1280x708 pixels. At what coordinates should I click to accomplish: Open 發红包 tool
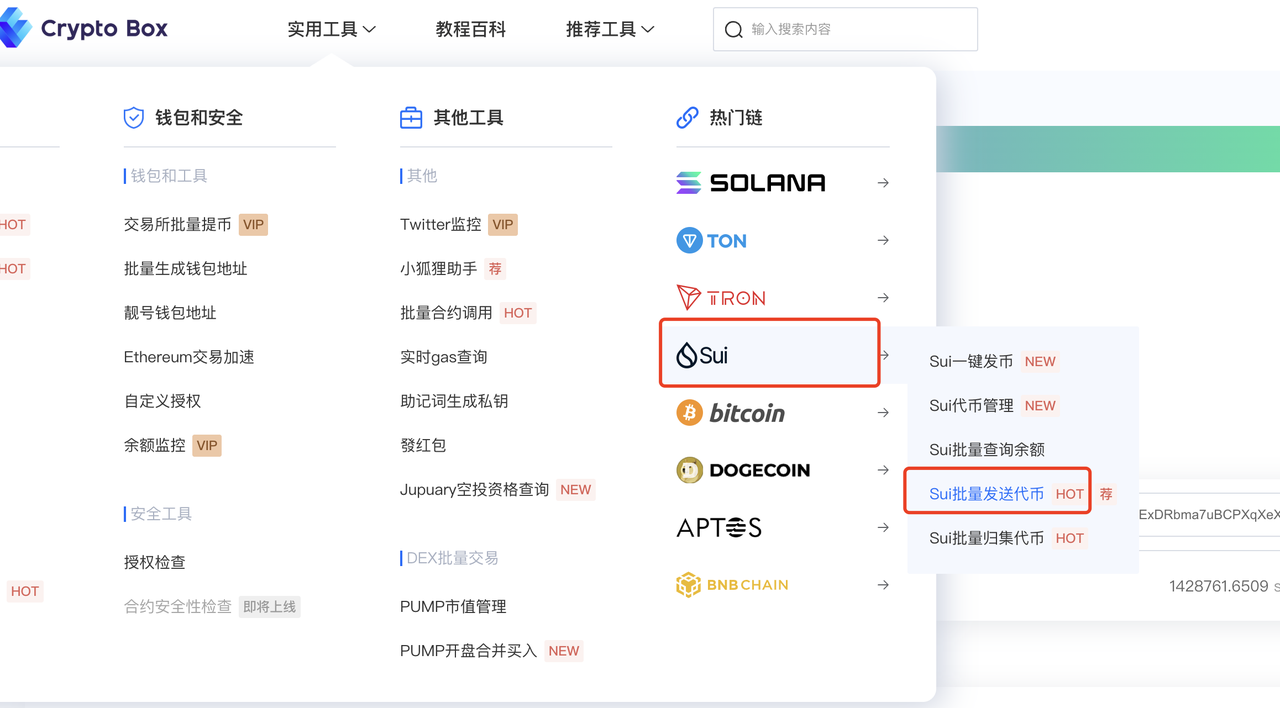click(x=423, y=445)
